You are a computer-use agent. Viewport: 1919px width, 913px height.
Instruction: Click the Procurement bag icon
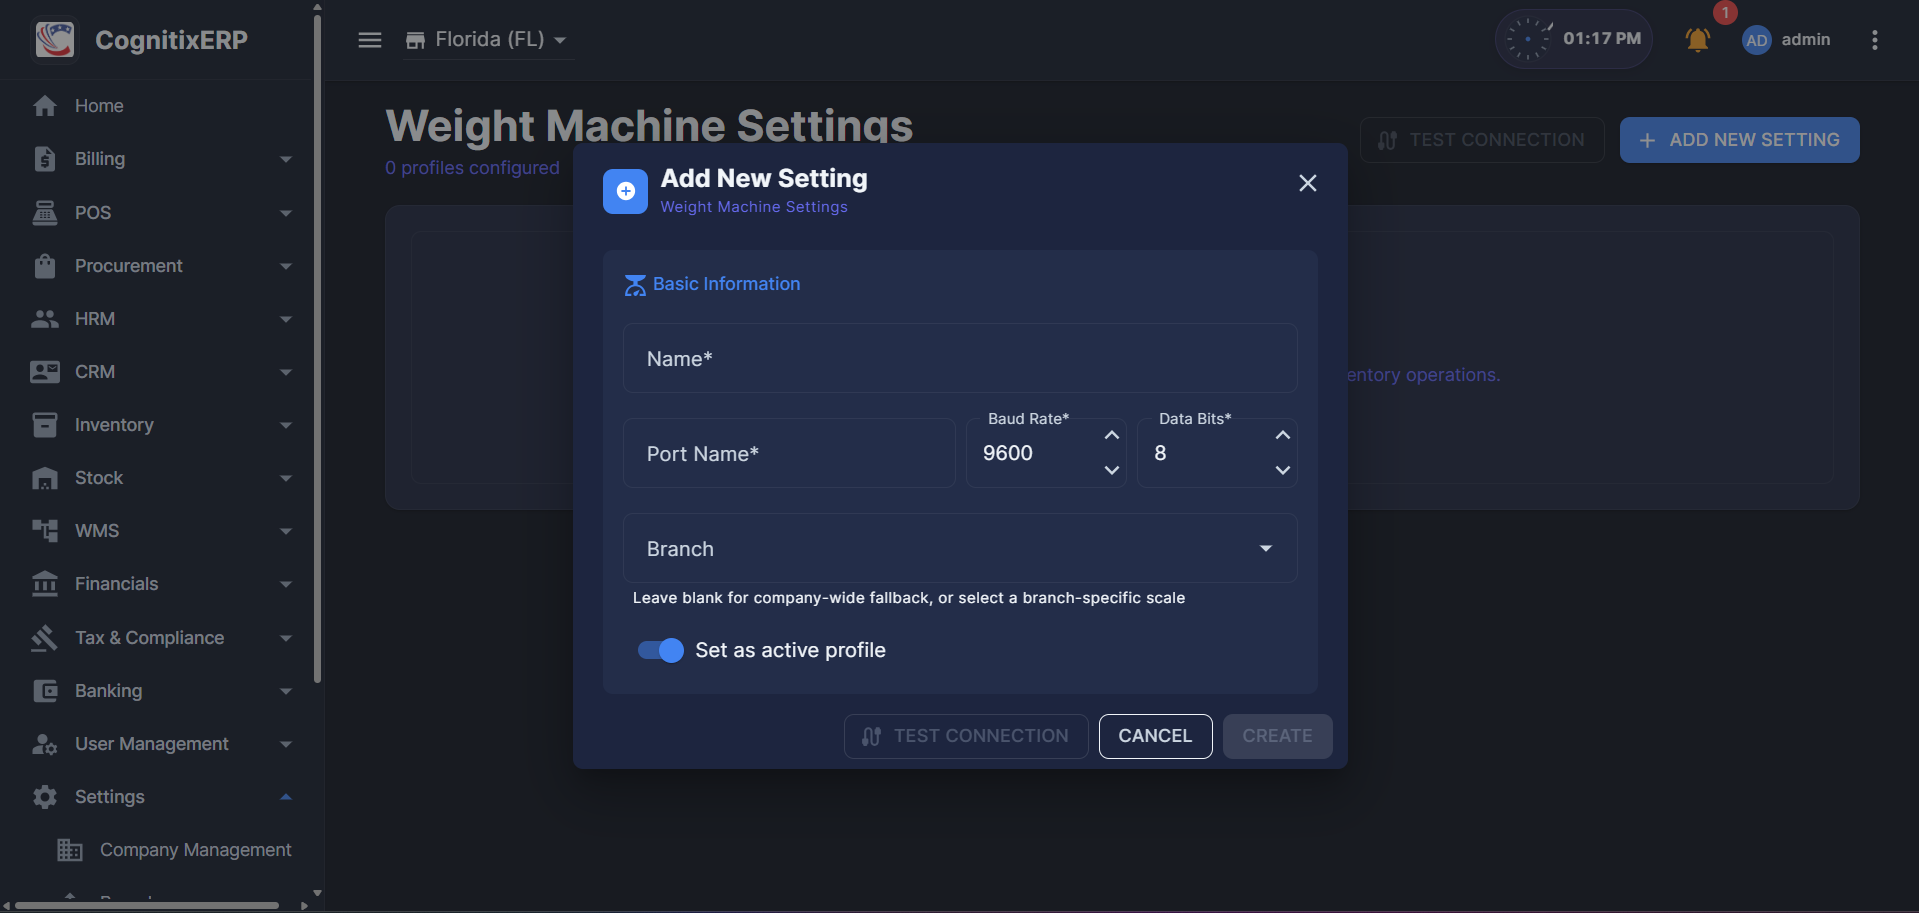click(45, 266)
